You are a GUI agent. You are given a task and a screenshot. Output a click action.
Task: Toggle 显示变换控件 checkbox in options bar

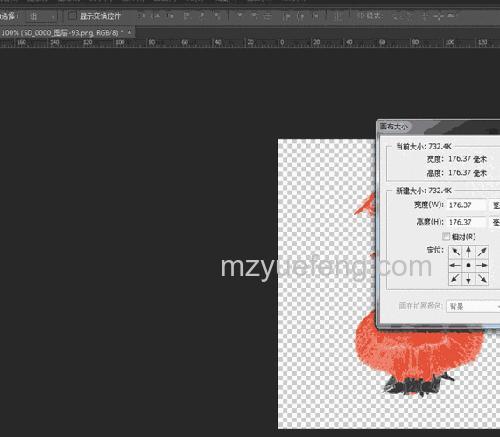point(72,16)
